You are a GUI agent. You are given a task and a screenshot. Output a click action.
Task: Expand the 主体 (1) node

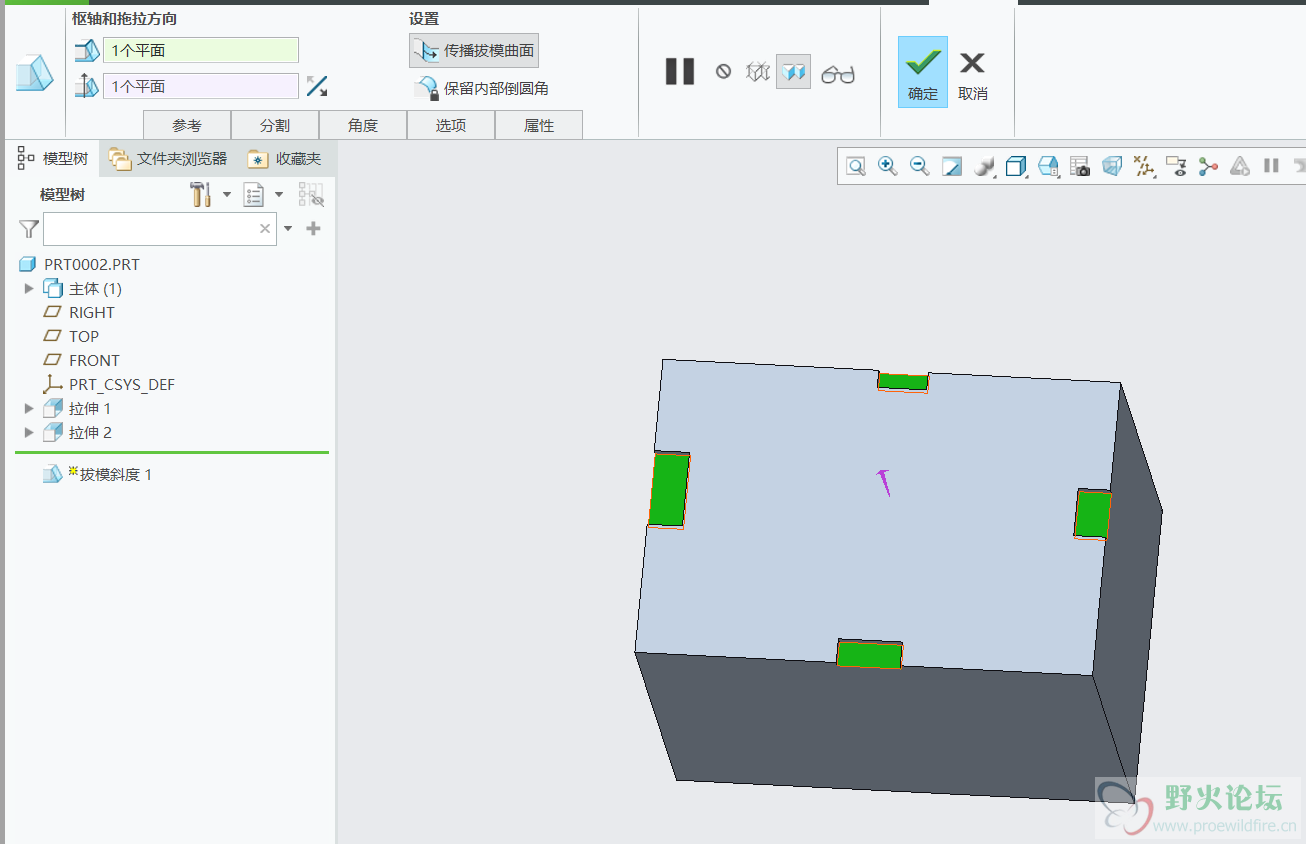pyautogui.click(x=29, y=288)
